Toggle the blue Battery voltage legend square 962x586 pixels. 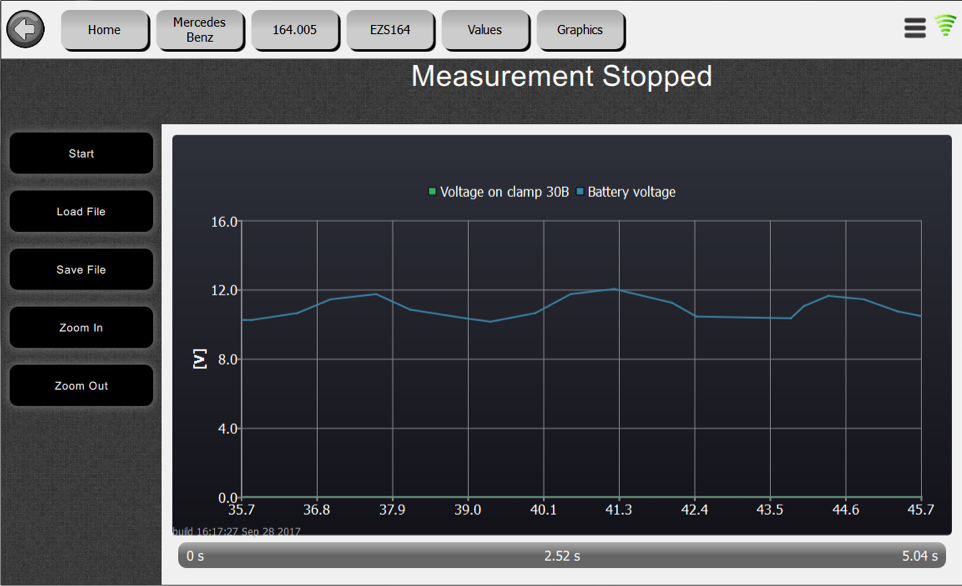point(580,191)
